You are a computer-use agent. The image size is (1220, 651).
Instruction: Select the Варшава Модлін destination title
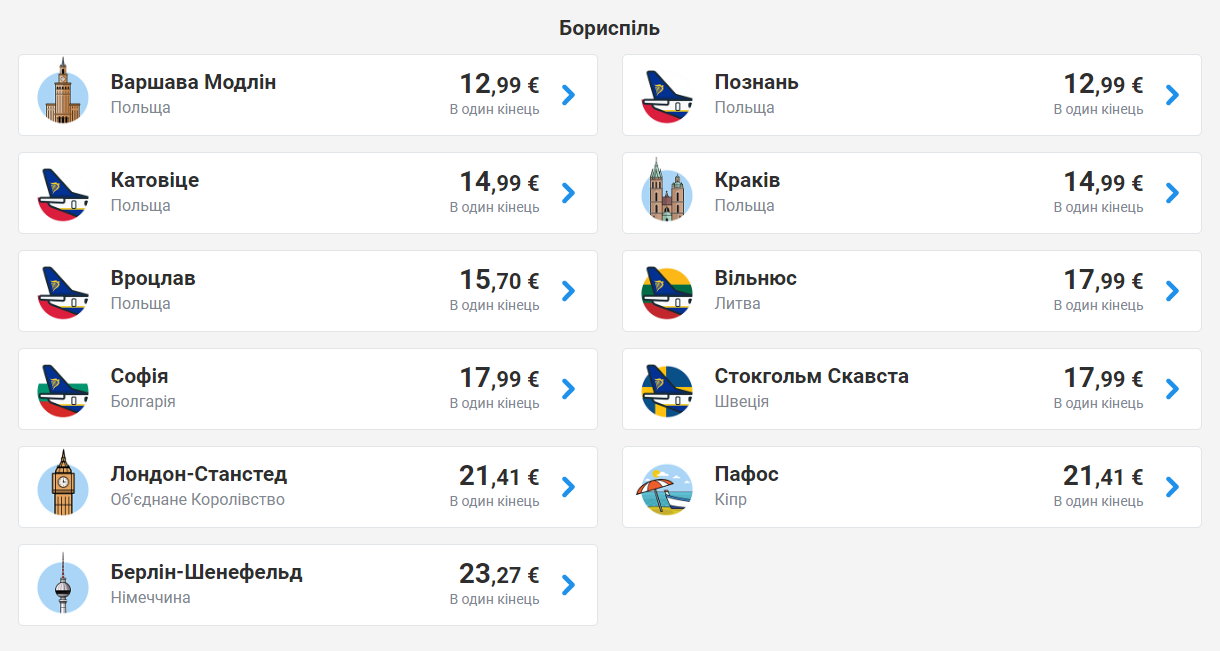click(193, 82)
